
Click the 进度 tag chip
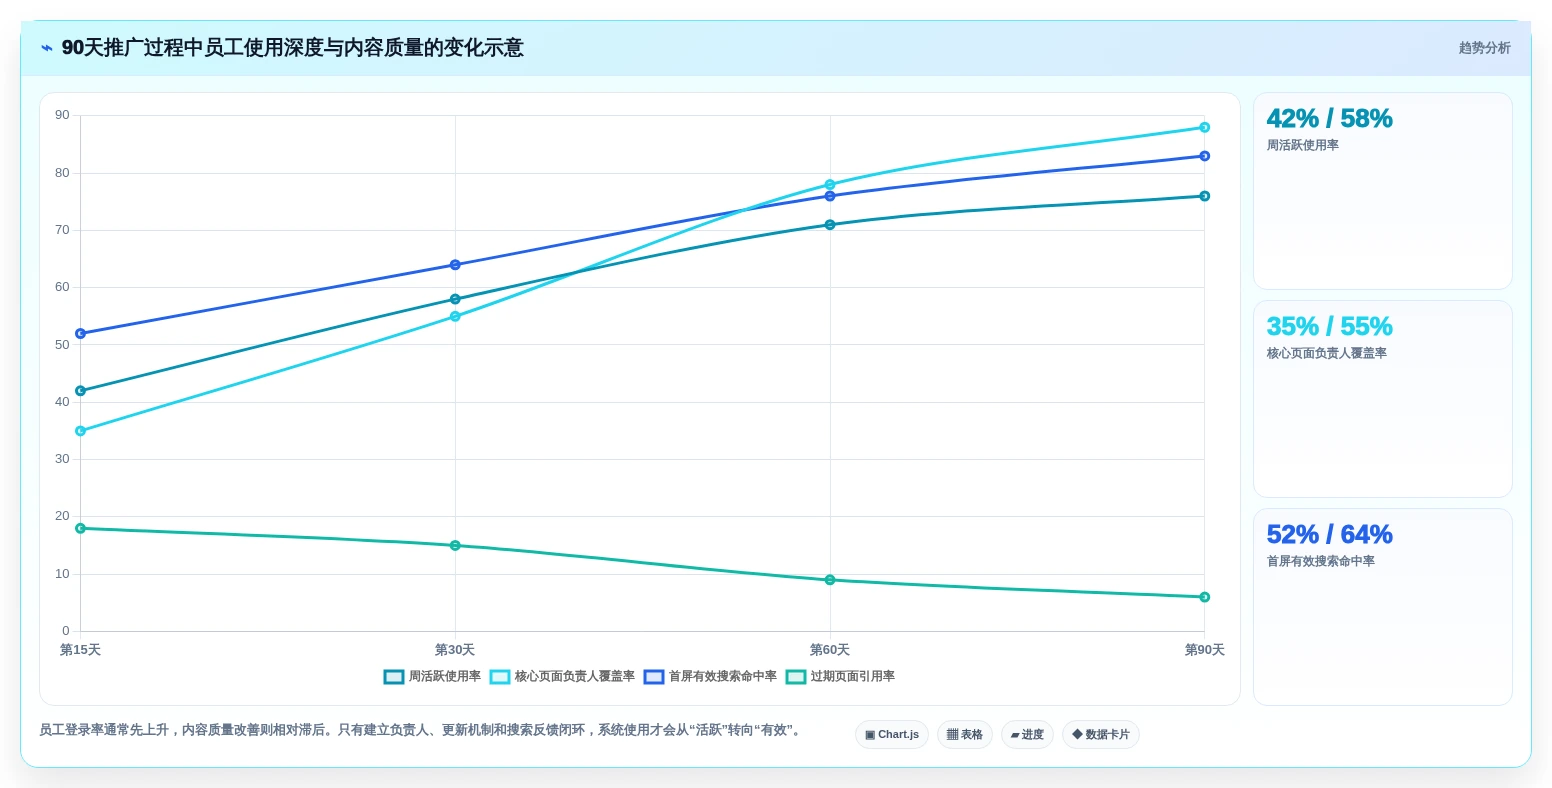click(x=1027, y=735)
